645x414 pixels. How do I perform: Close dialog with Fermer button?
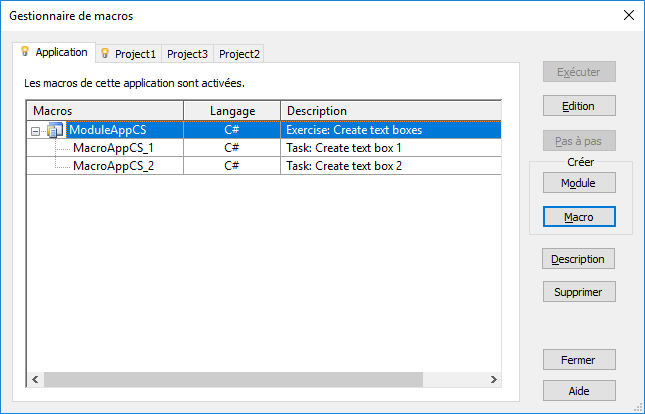point(578,360)
